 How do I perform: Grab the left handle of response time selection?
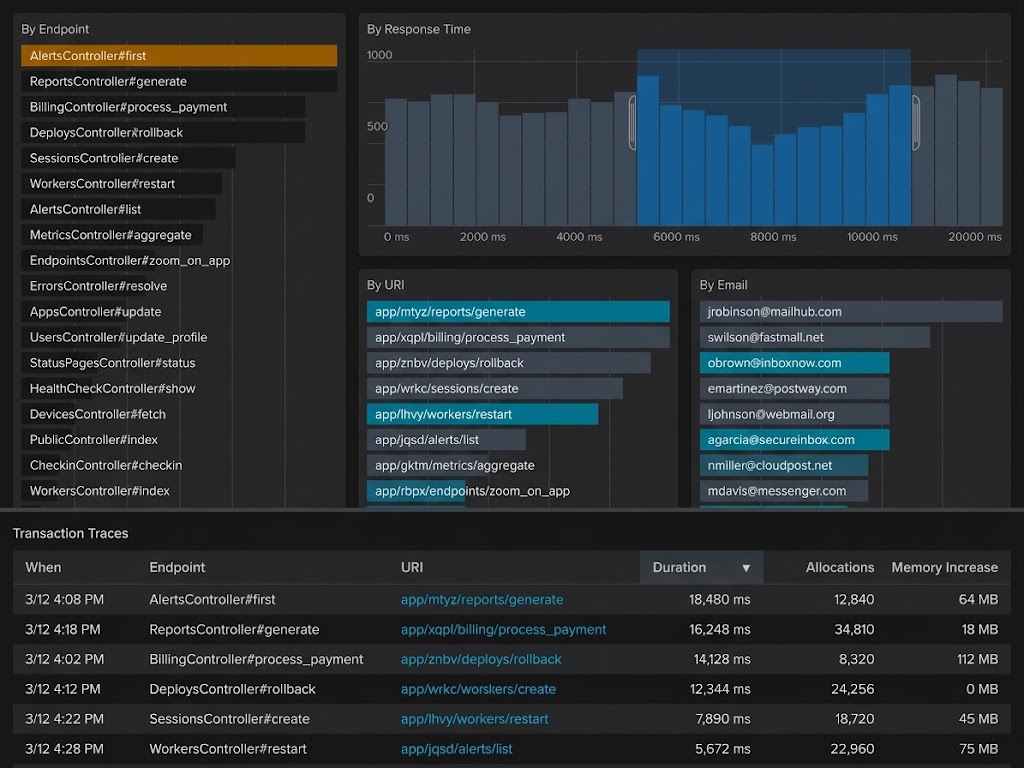[x=632, y=122]
